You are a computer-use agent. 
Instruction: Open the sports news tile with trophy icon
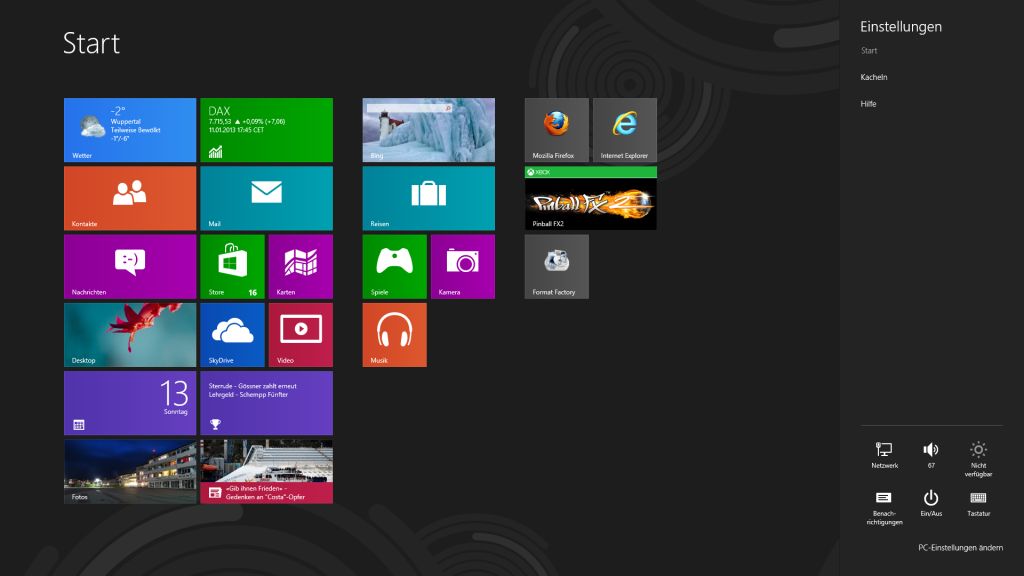pyautogui.click(x=266, y=403)
